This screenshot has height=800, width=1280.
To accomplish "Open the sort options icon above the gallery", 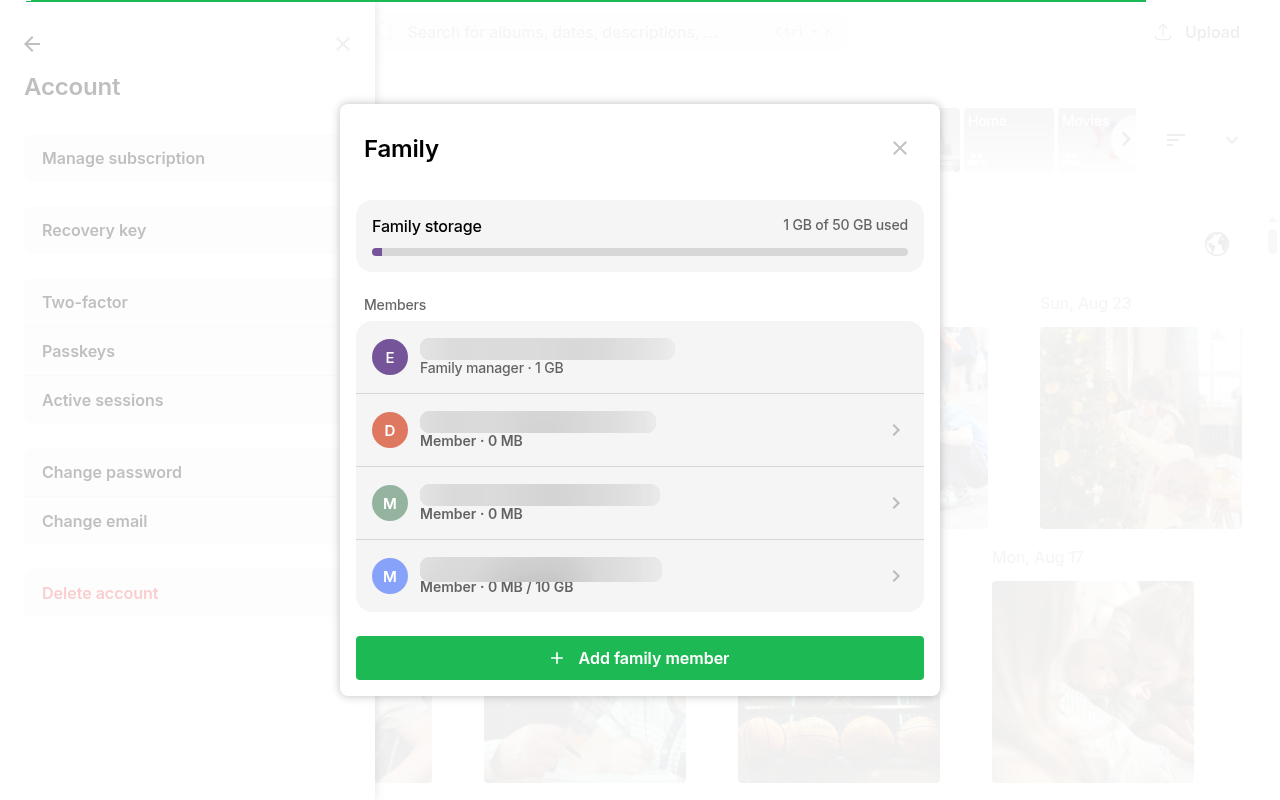I will (1176, 140).
